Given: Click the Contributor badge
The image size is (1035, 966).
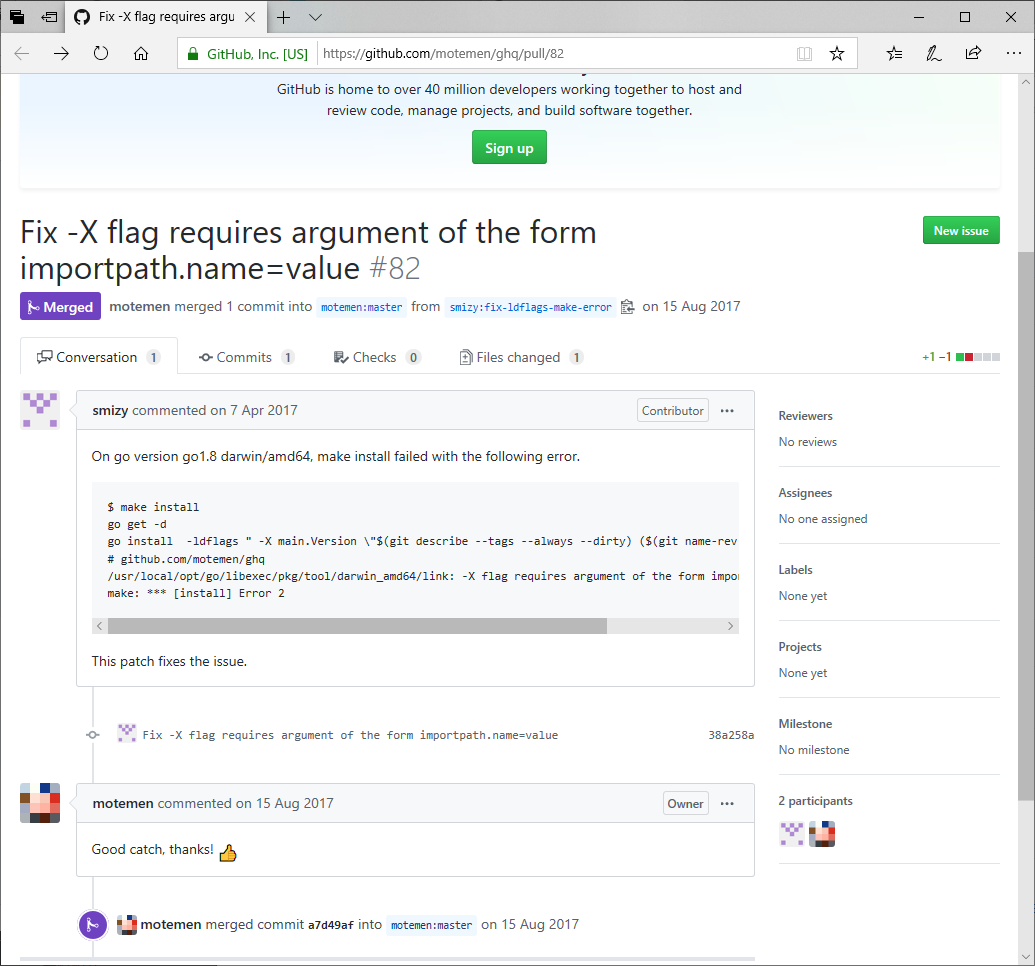Looking at the screenshot, I should (673, 411).
